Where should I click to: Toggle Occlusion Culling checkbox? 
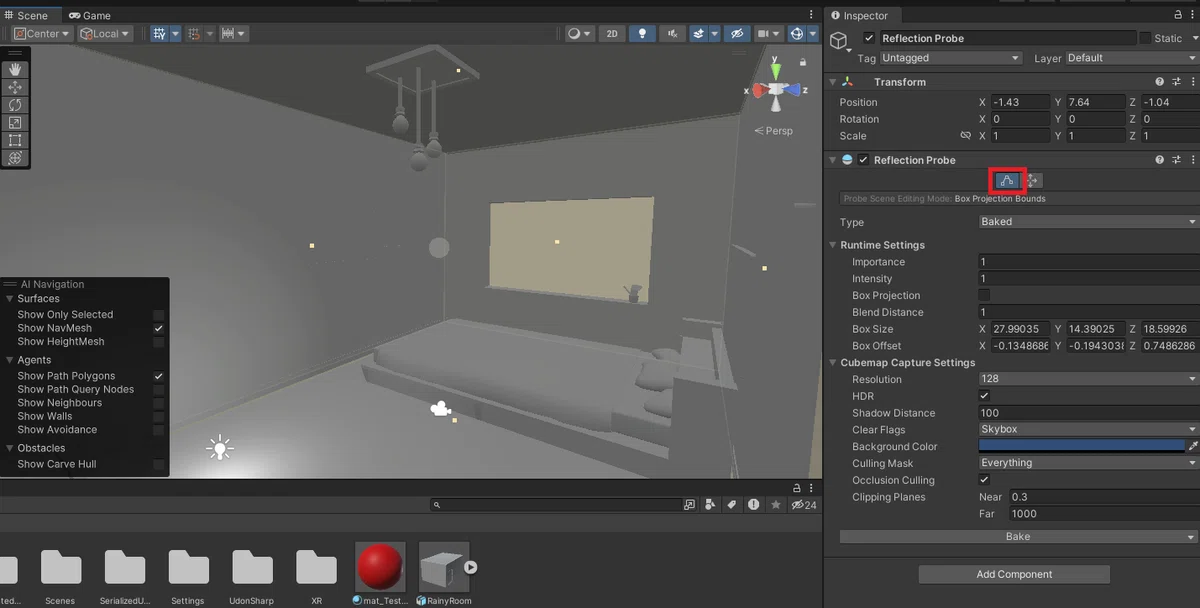click(x=985, y=480)
